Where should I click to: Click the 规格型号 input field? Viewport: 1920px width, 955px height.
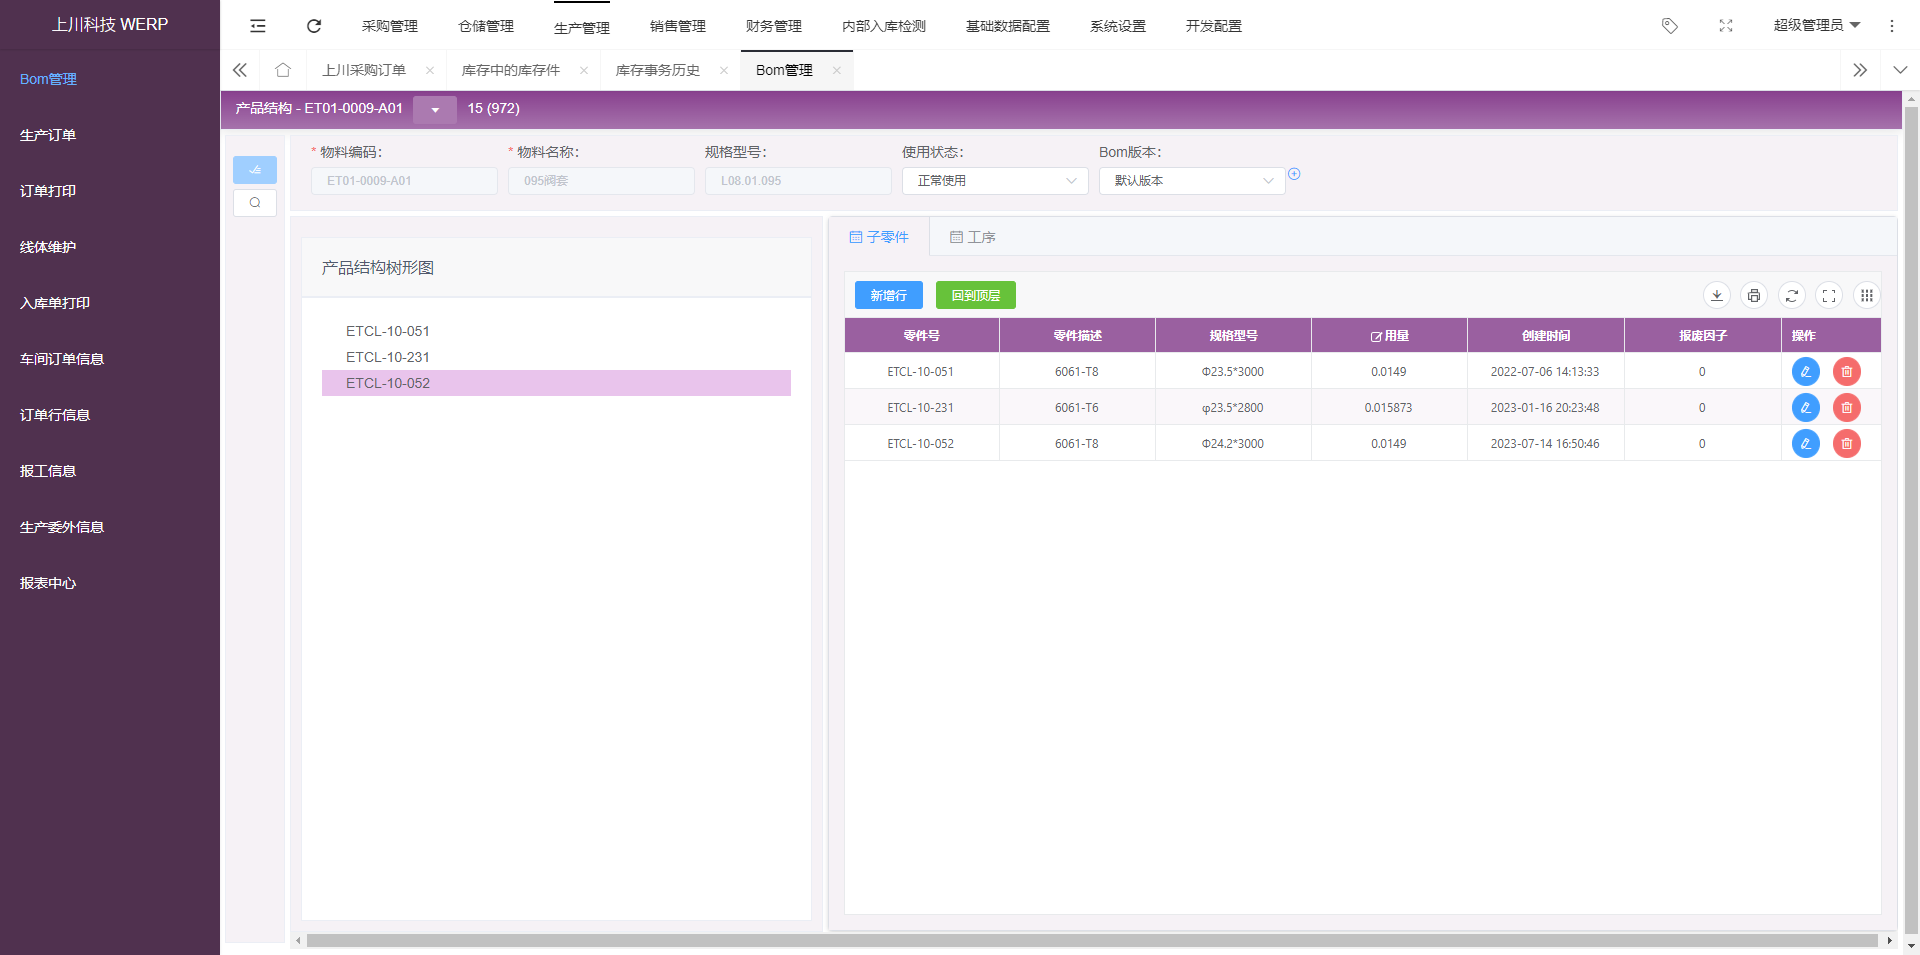tap(798, 181)
